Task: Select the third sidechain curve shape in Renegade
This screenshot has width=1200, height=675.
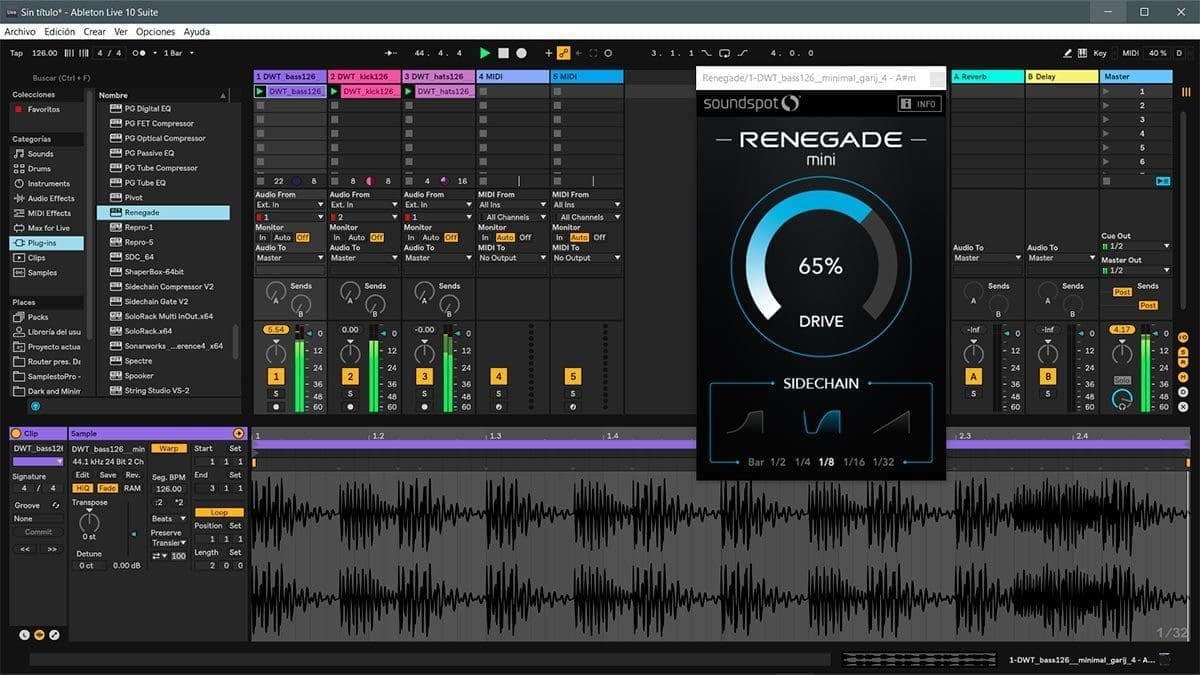Action: point(892,423)
